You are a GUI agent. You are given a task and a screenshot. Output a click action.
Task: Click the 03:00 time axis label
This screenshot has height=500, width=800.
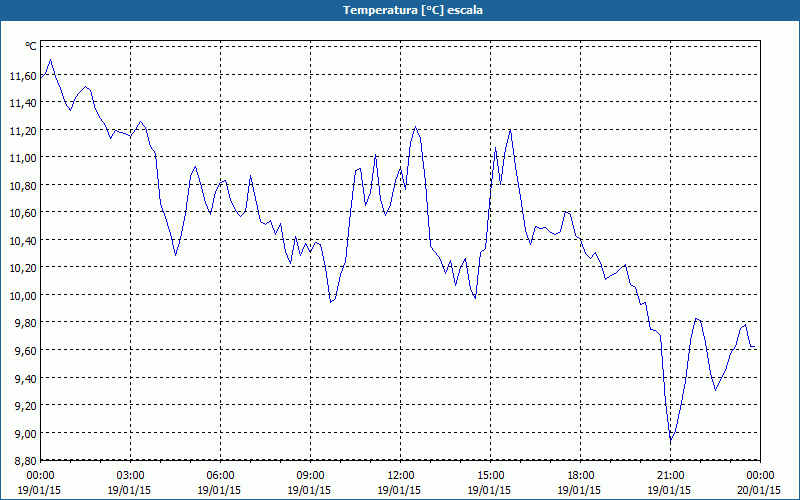(131, 476)
